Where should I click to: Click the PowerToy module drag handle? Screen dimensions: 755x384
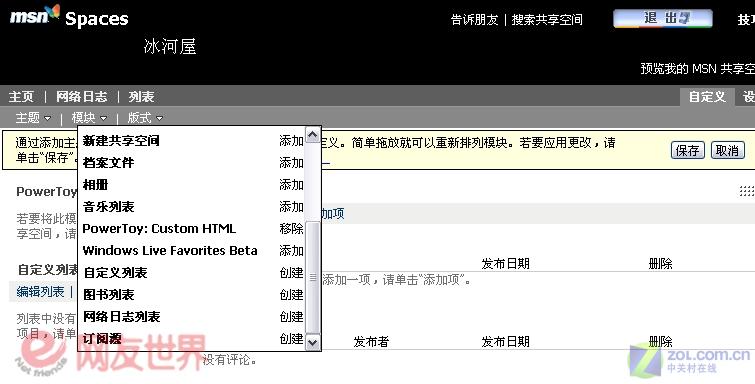pyautogui.click(x=747, y=191)
